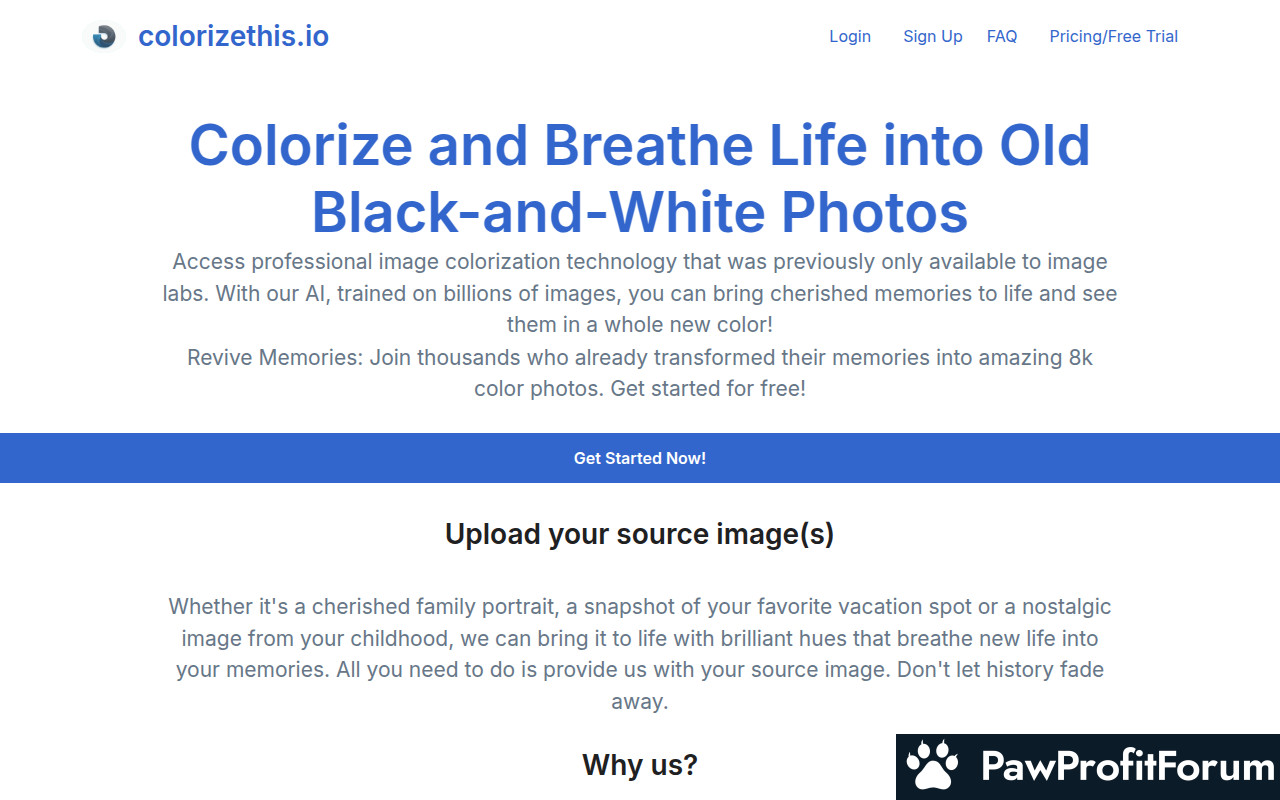Click the 'Access professional image colorization' paragraph

click(640, 293)
